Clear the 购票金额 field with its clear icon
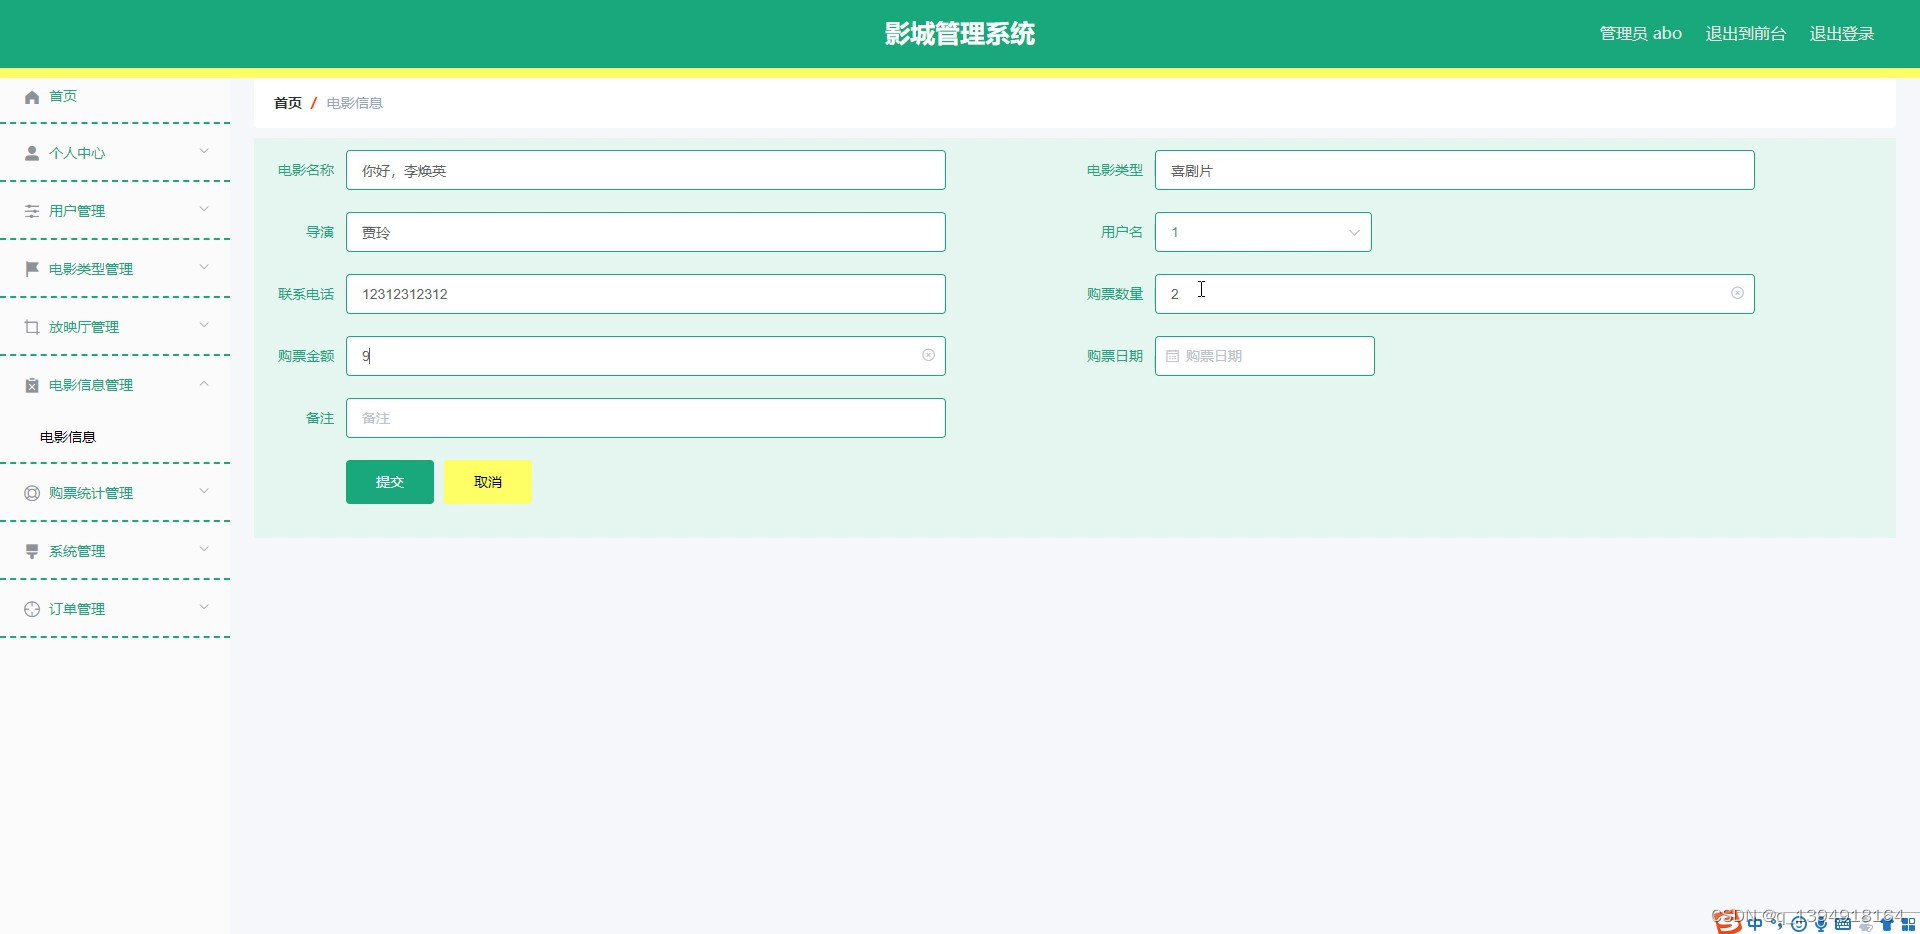This screenshot has width=1920, height=934. pos(928,355)
